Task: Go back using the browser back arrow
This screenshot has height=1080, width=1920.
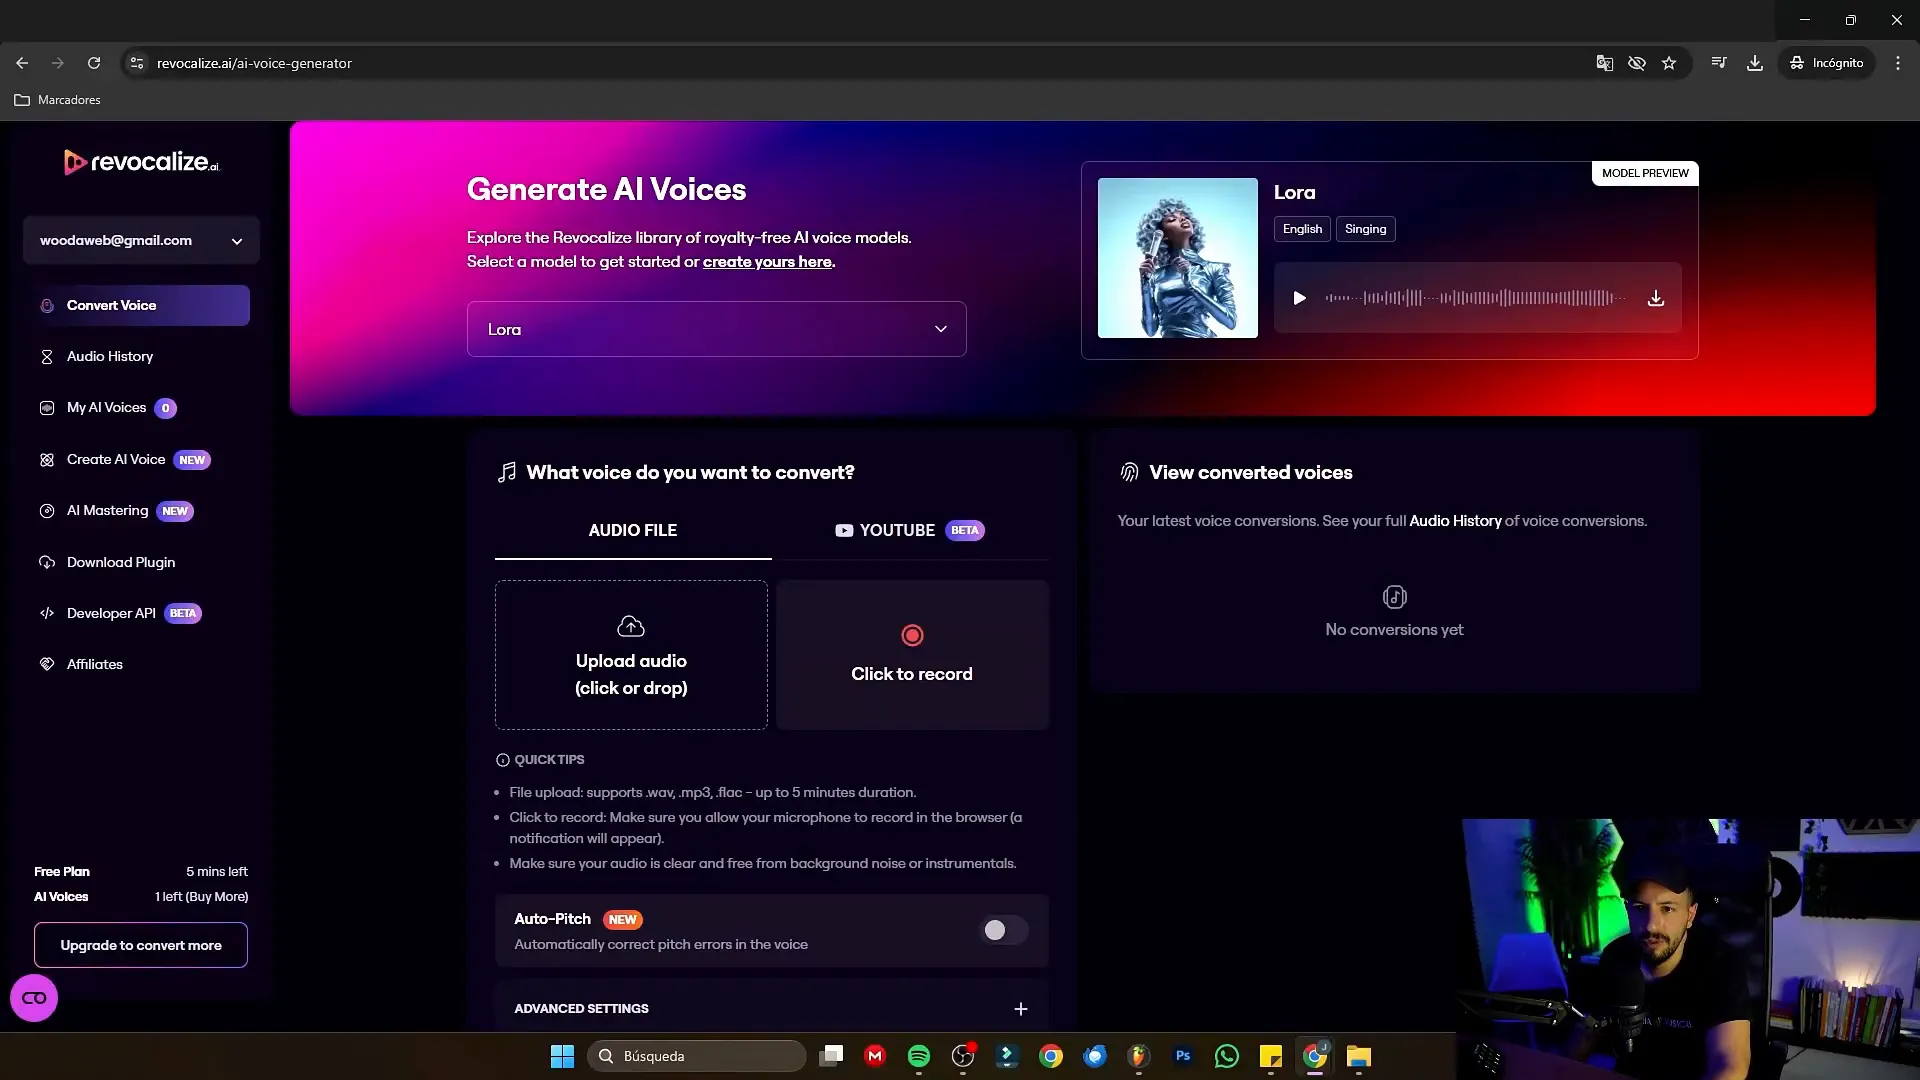Action: 22,63
